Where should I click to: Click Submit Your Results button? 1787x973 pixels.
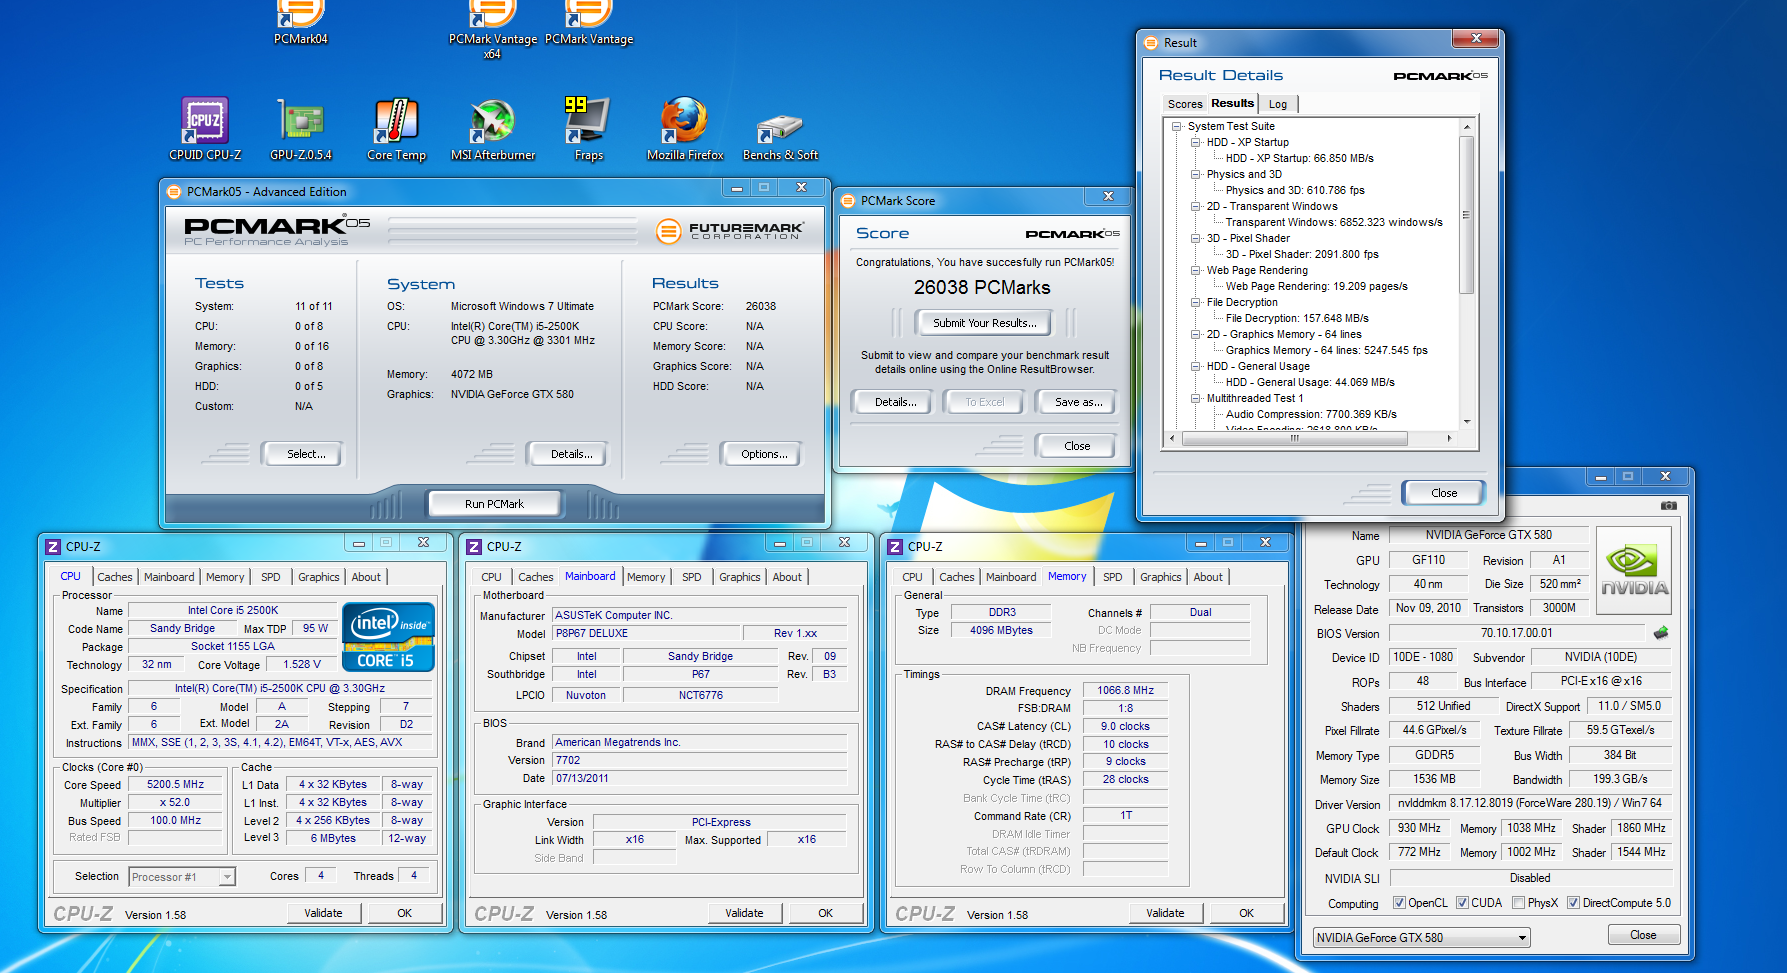(x=985, y=323)
